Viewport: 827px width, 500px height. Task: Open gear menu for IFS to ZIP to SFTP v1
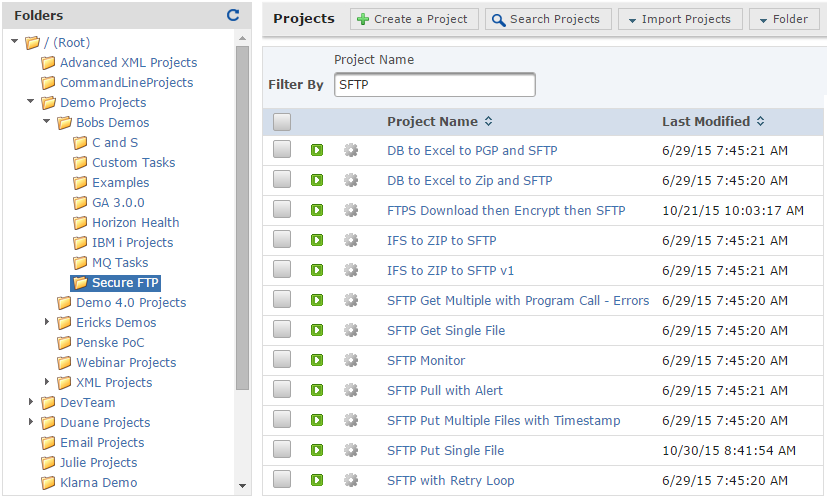click(350, 271)
